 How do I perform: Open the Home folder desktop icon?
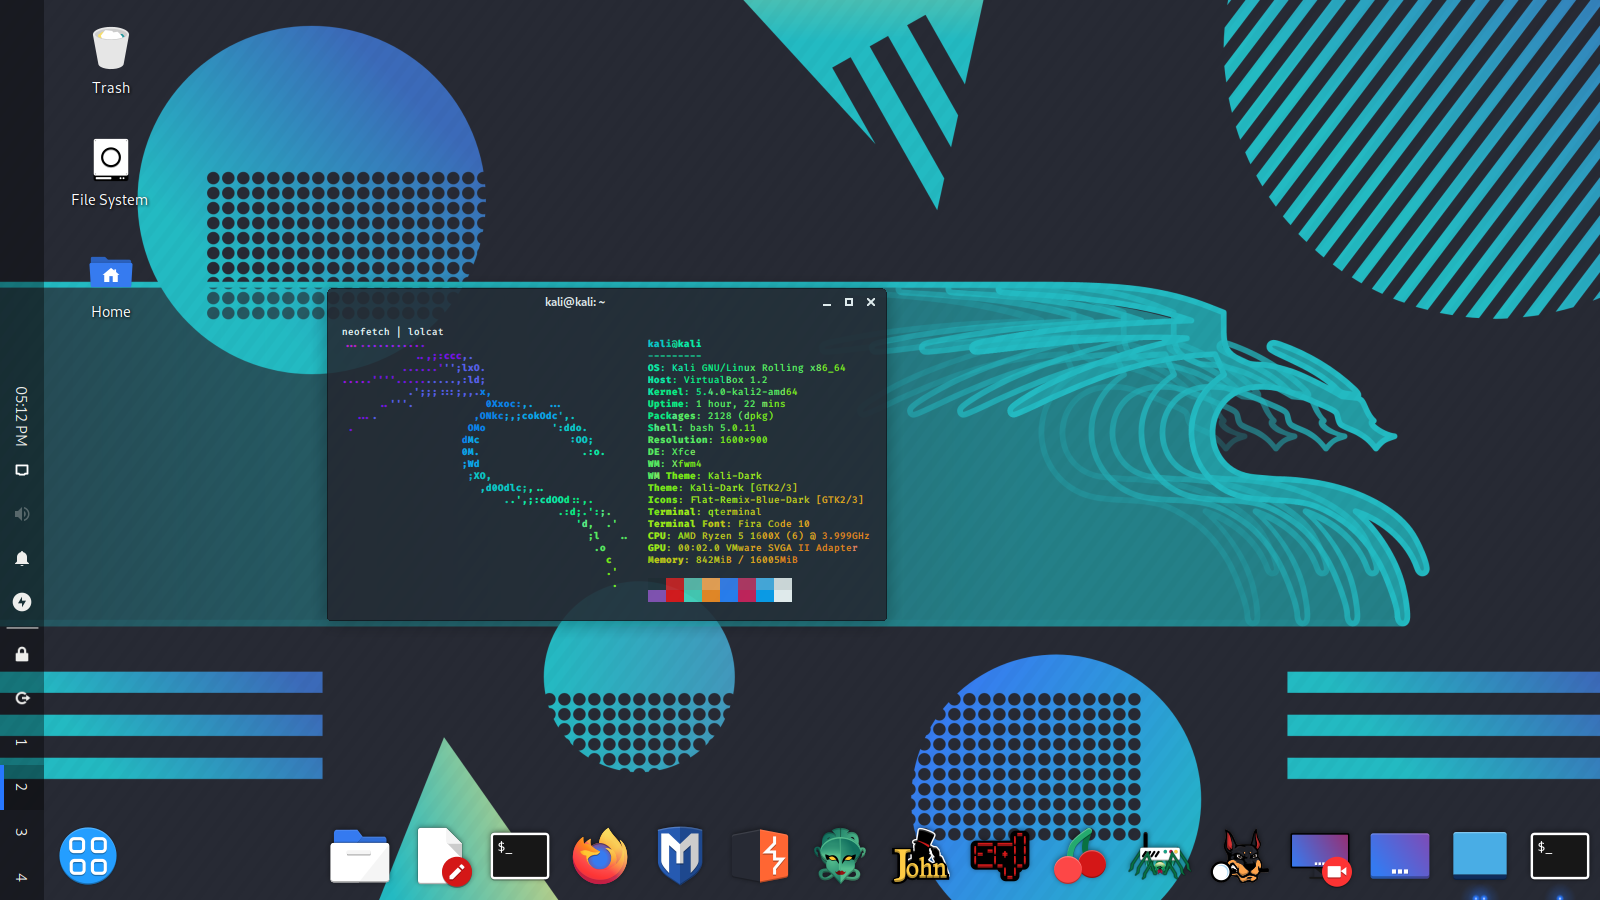point(110,272)
